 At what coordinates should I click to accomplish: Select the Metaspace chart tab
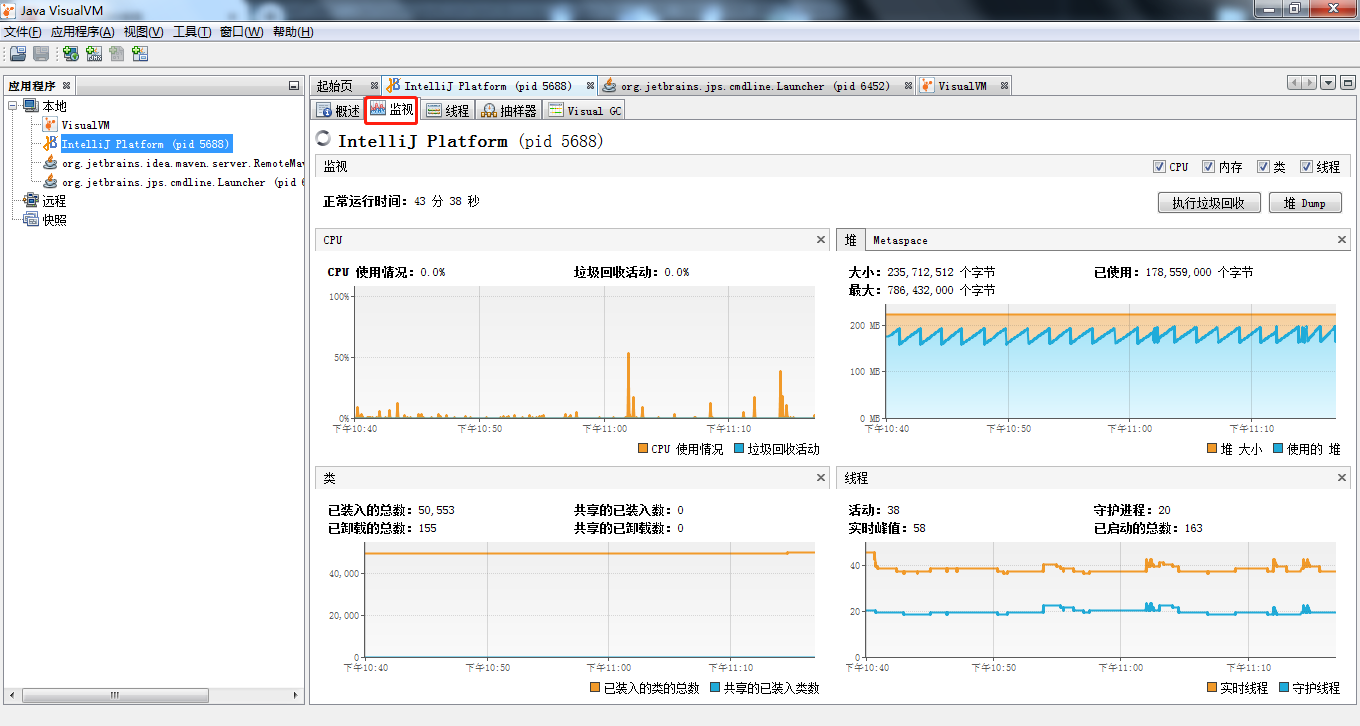coord(900,240)
